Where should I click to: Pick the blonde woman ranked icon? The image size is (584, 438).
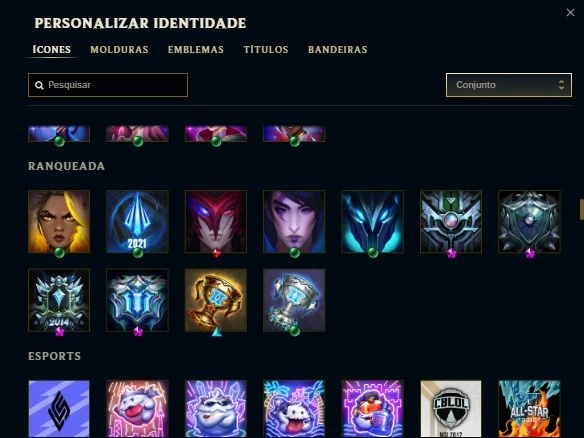point(59,222)
